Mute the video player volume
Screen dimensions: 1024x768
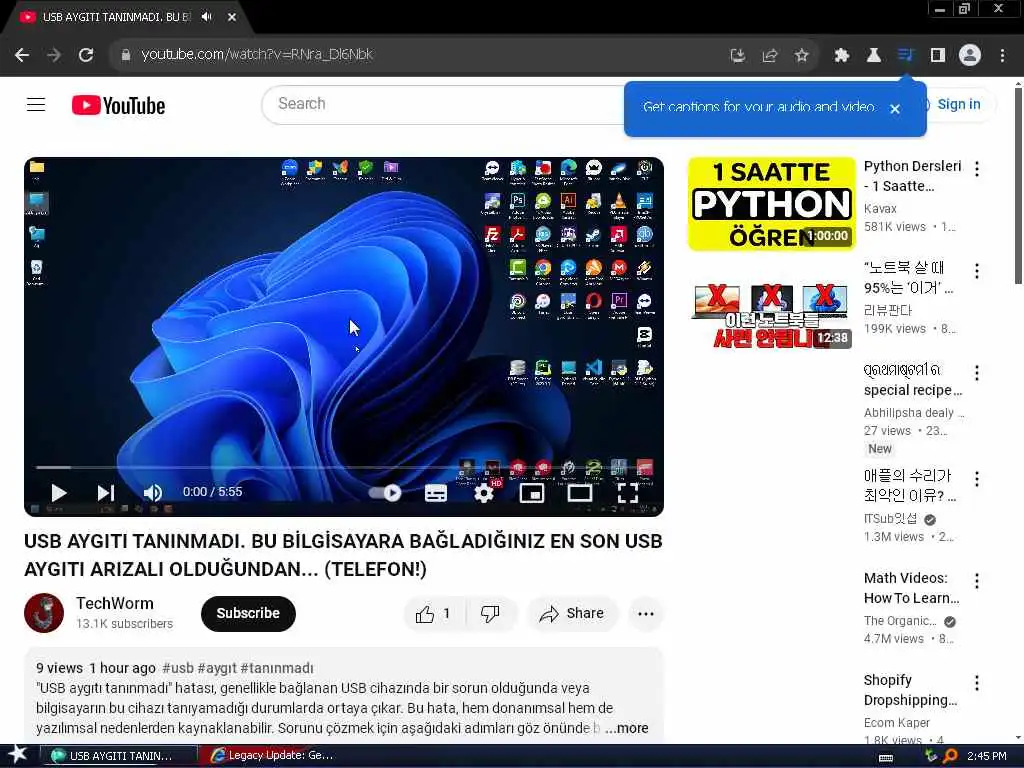[x=152, y=492]
